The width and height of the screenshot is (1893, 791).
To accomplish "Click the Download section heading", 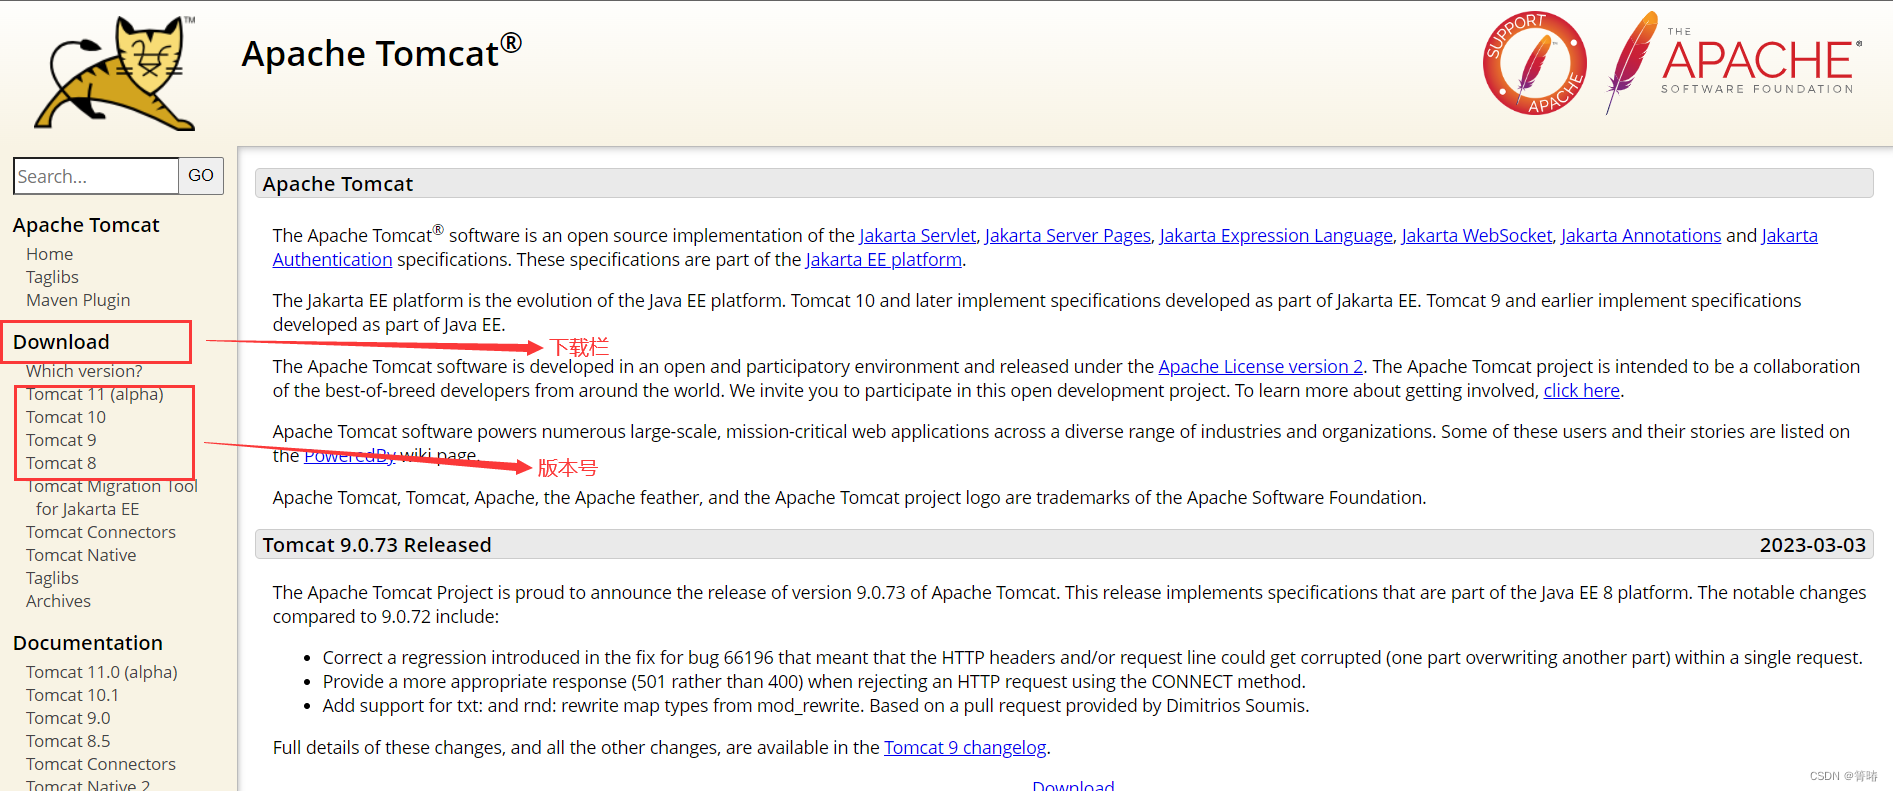I will 61,342.
